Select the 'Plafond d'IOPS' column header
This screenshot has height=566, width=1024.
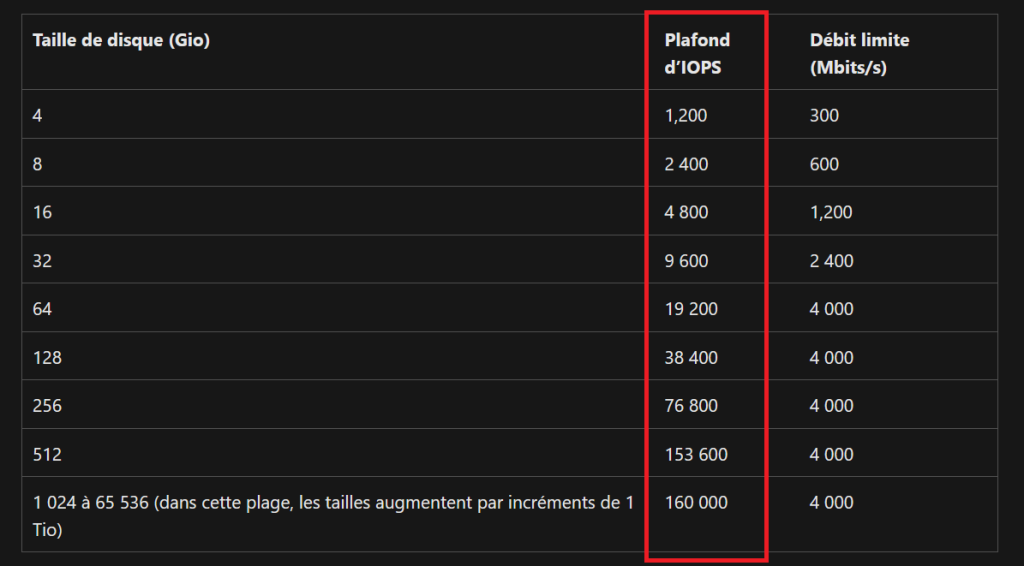pyautogui.click(x=697, y=54)
